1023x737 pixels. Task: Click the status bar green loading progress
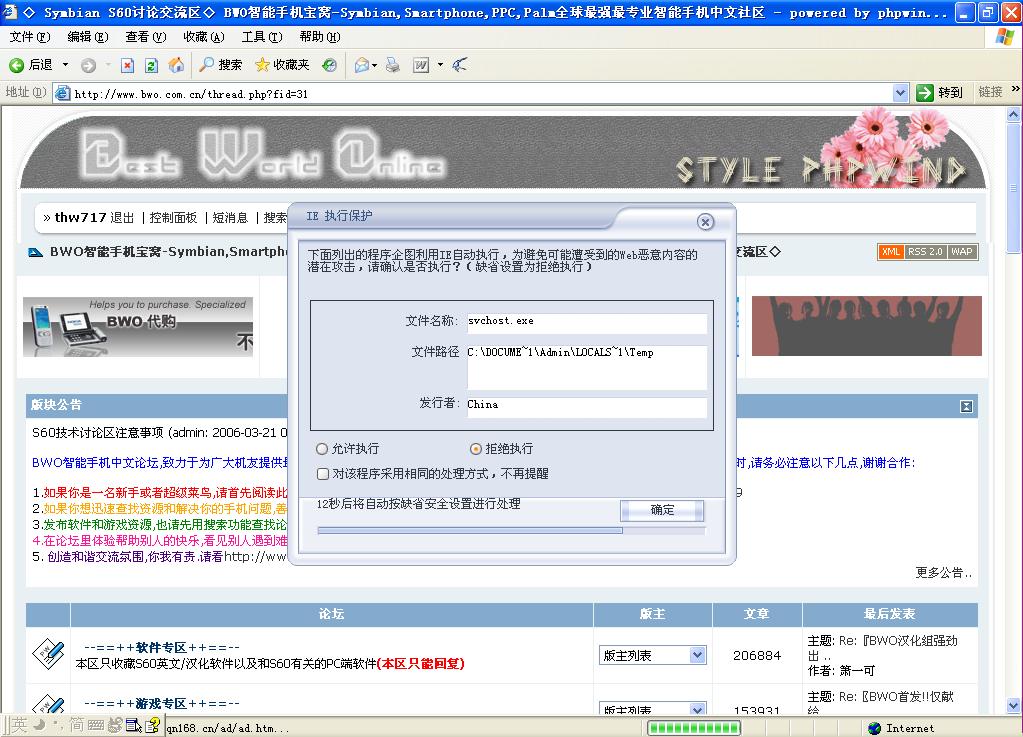point(694,728)
